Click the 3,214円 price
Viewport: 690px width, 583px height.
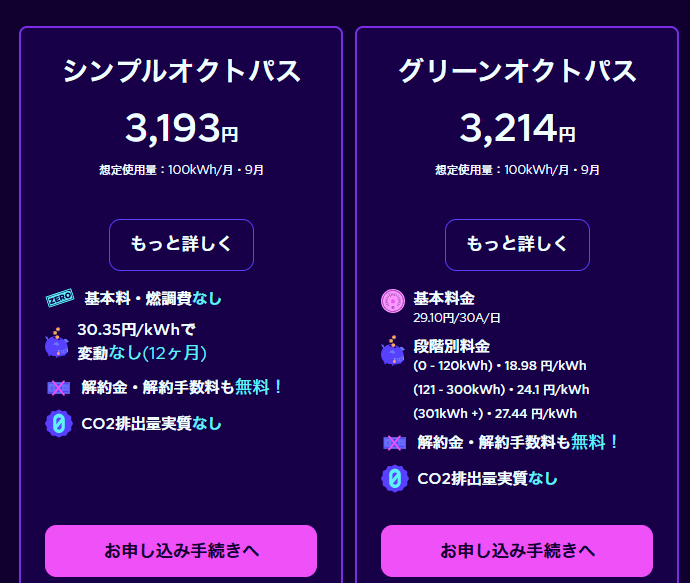click(517, 128)
